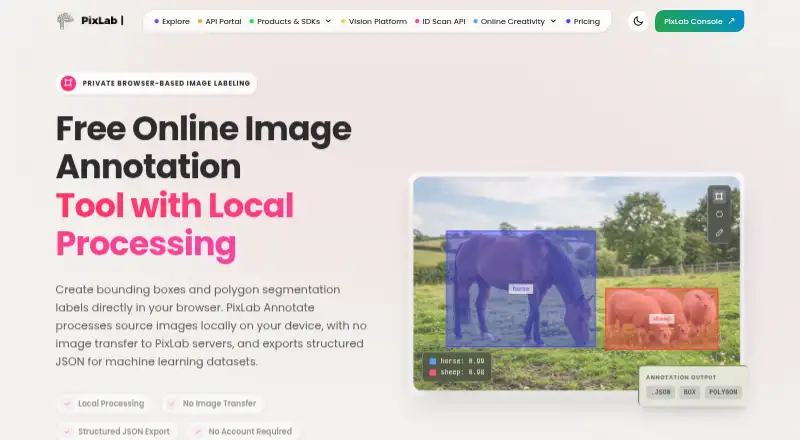The width and height of the screenshot is (800, 440).
Task: Go to API Portal in navigation
Action: [x=219, y=21]
